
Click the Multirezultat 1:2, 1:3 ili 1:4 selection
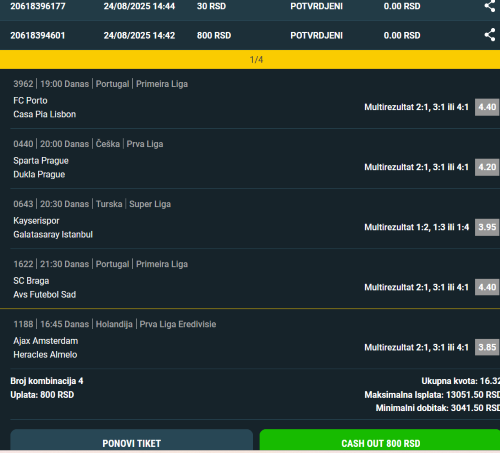tap(416, 227)
